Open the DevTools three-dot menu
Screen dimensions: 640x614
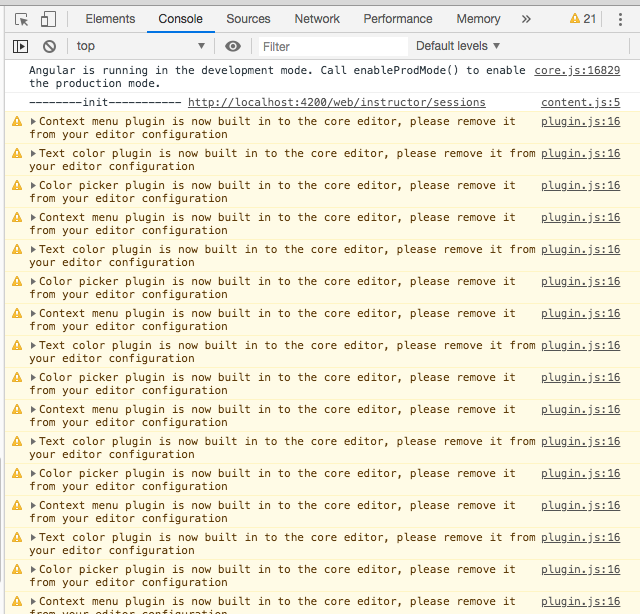click(620, 19)
